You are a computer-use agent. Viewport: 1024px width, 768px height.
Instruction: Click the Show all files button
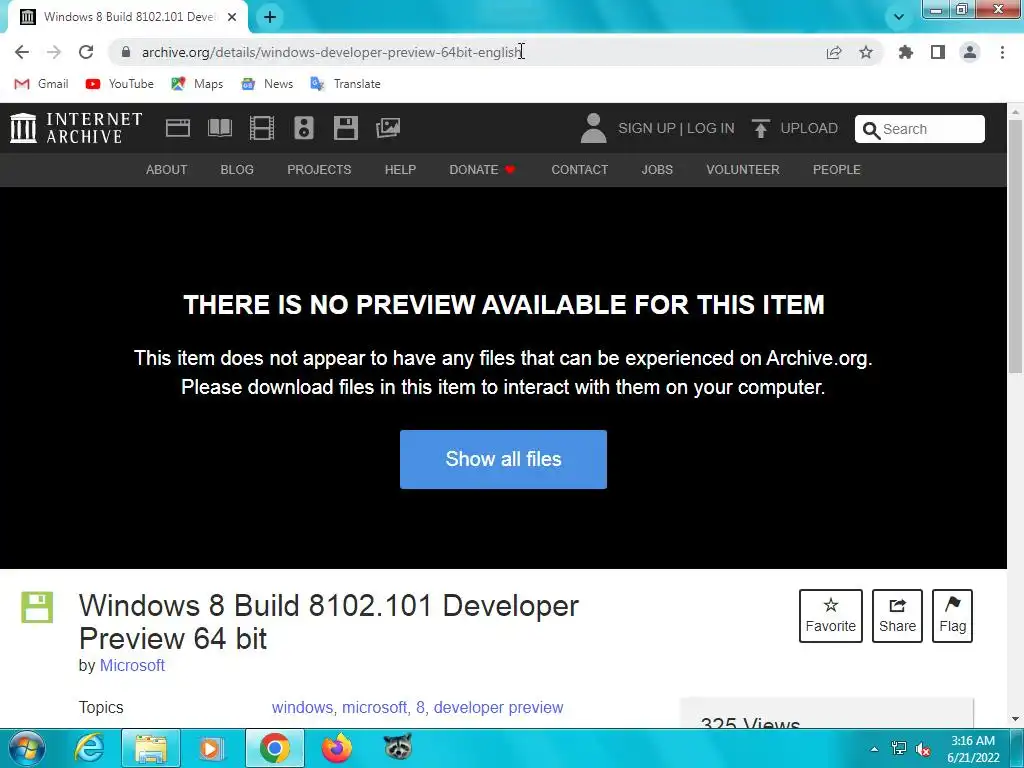504,459
